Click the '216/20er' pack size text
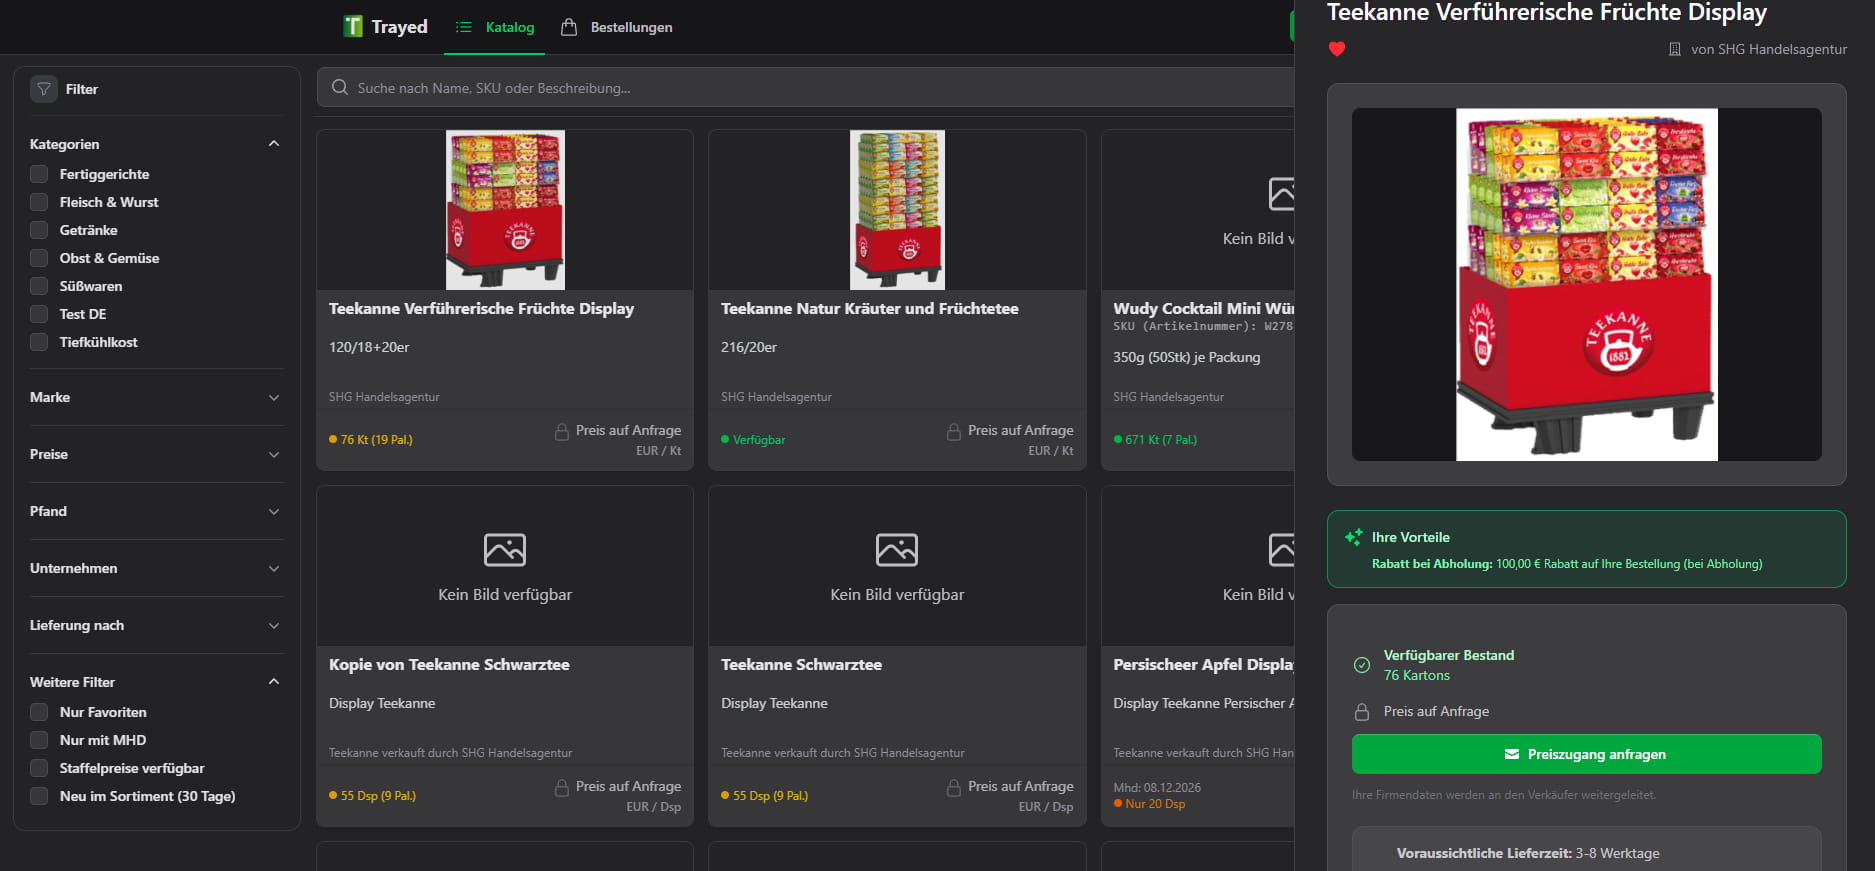 (x=749, y=347)
